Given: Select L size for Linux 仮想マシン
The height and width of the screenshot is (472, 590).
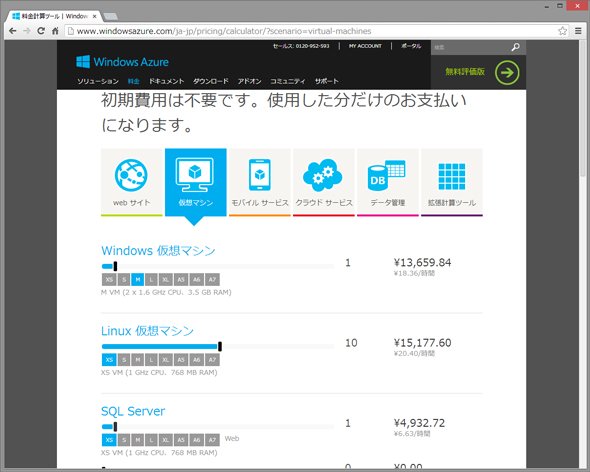Looking at the screenshot, I should [x=151, y=359].
